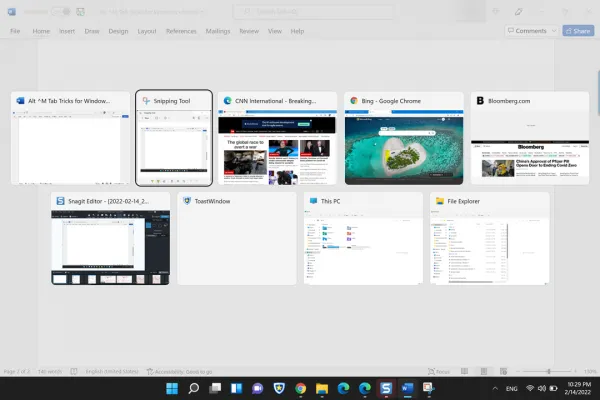
Task: Open the shield security app in taskbar
Action: [279, 389]
